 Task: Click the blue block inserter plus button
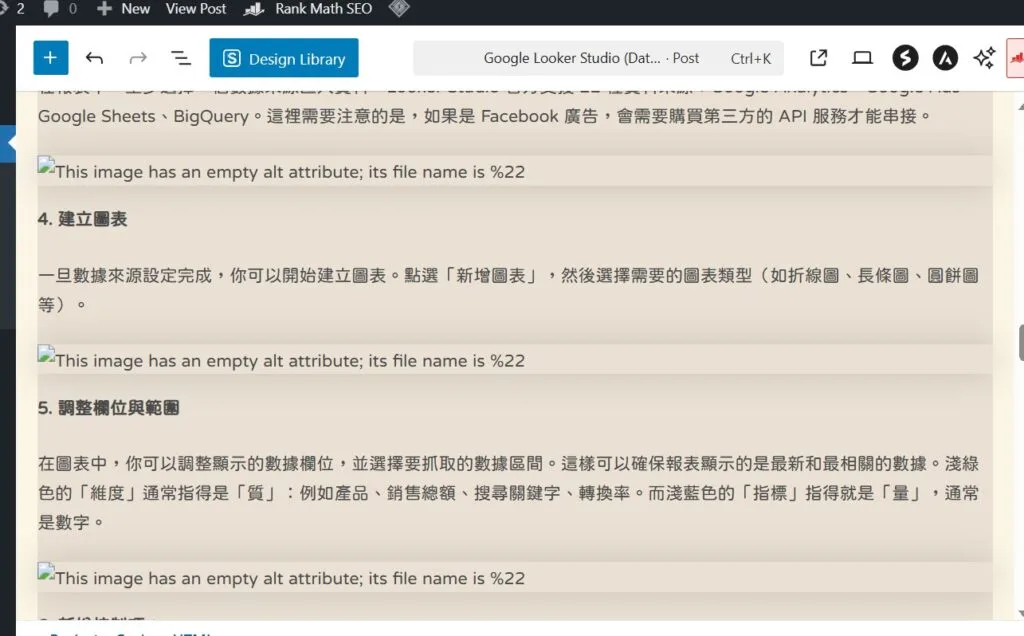pos(50,58)
